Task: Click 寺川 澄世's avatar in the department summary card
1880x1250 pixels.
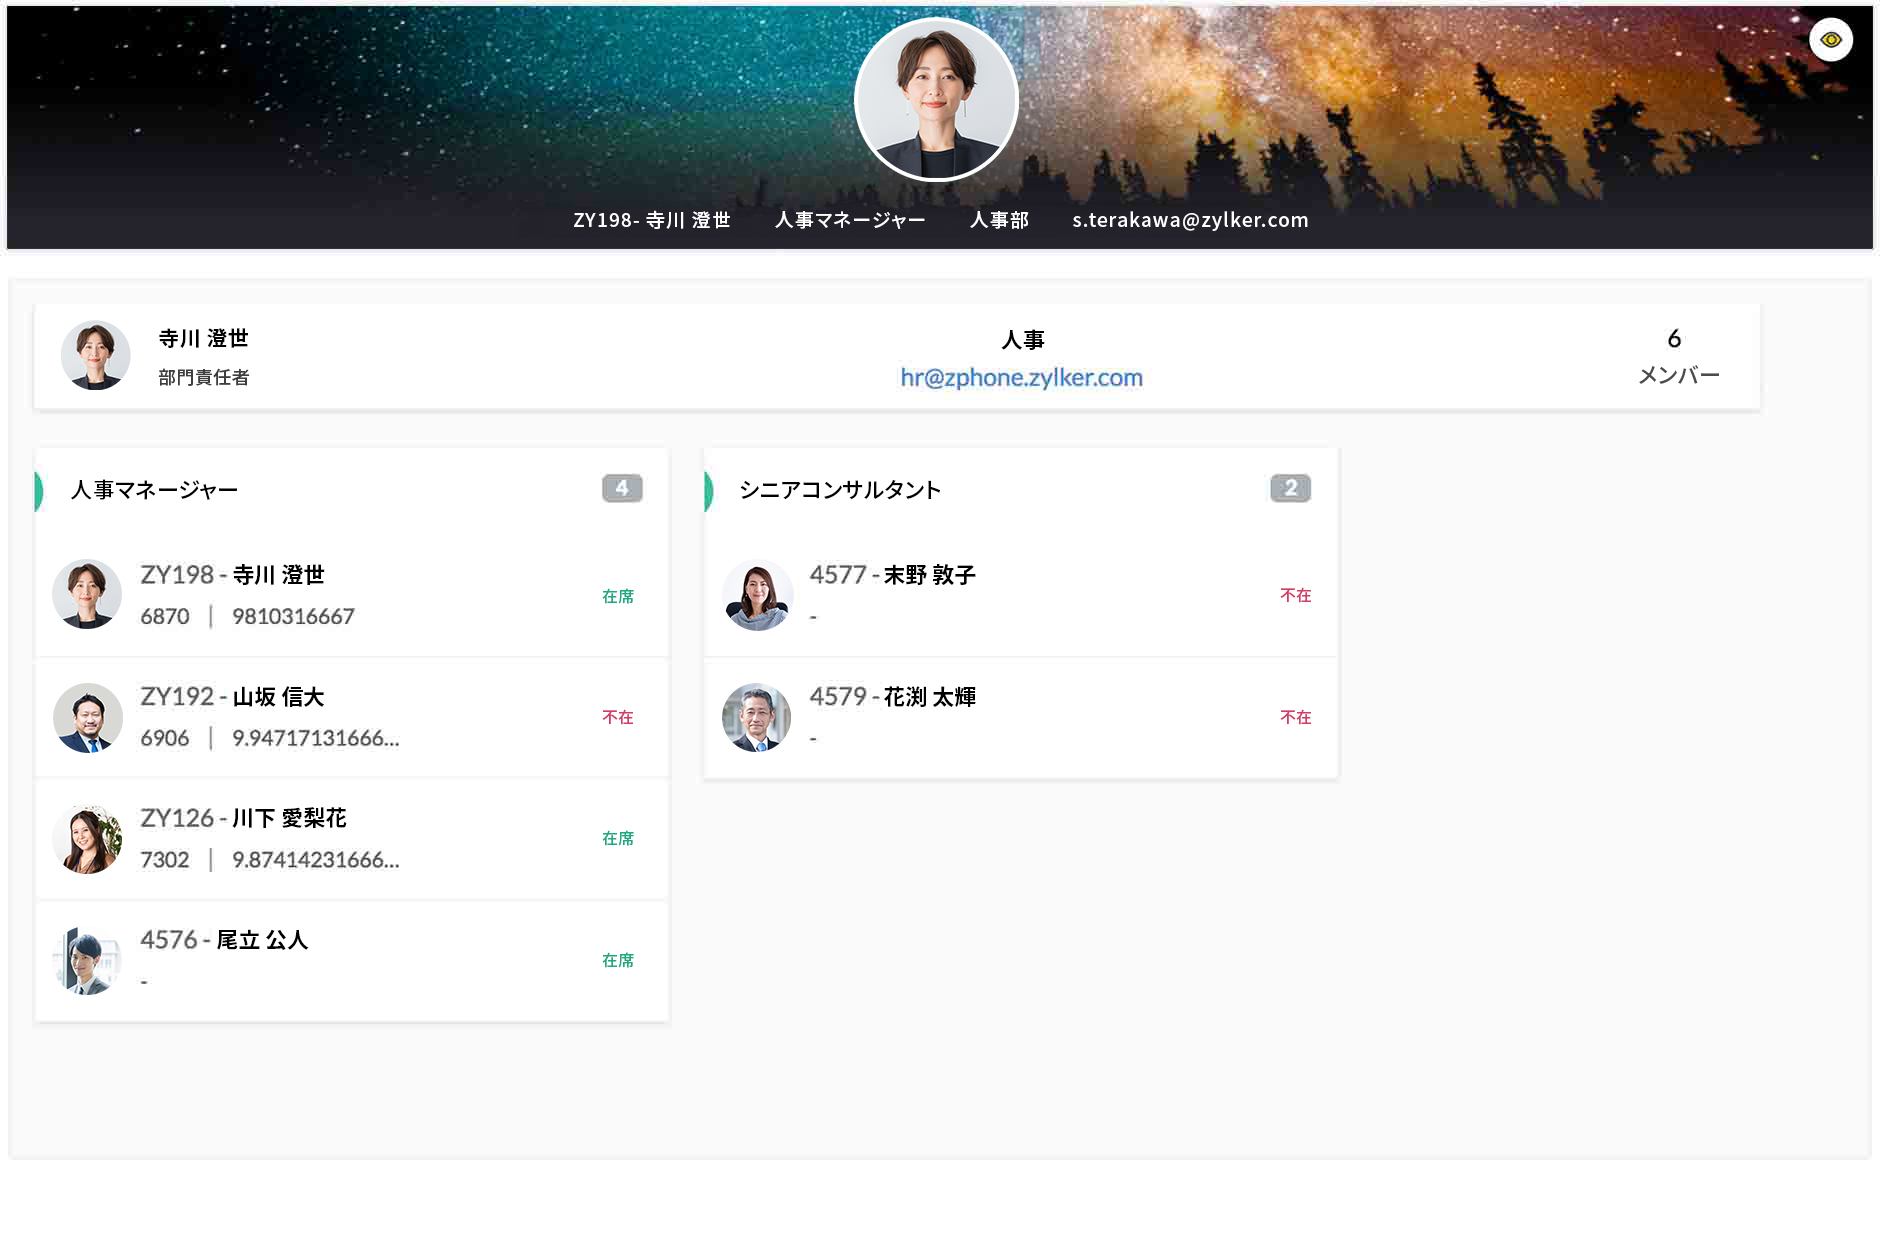Action: pos(96,355)
